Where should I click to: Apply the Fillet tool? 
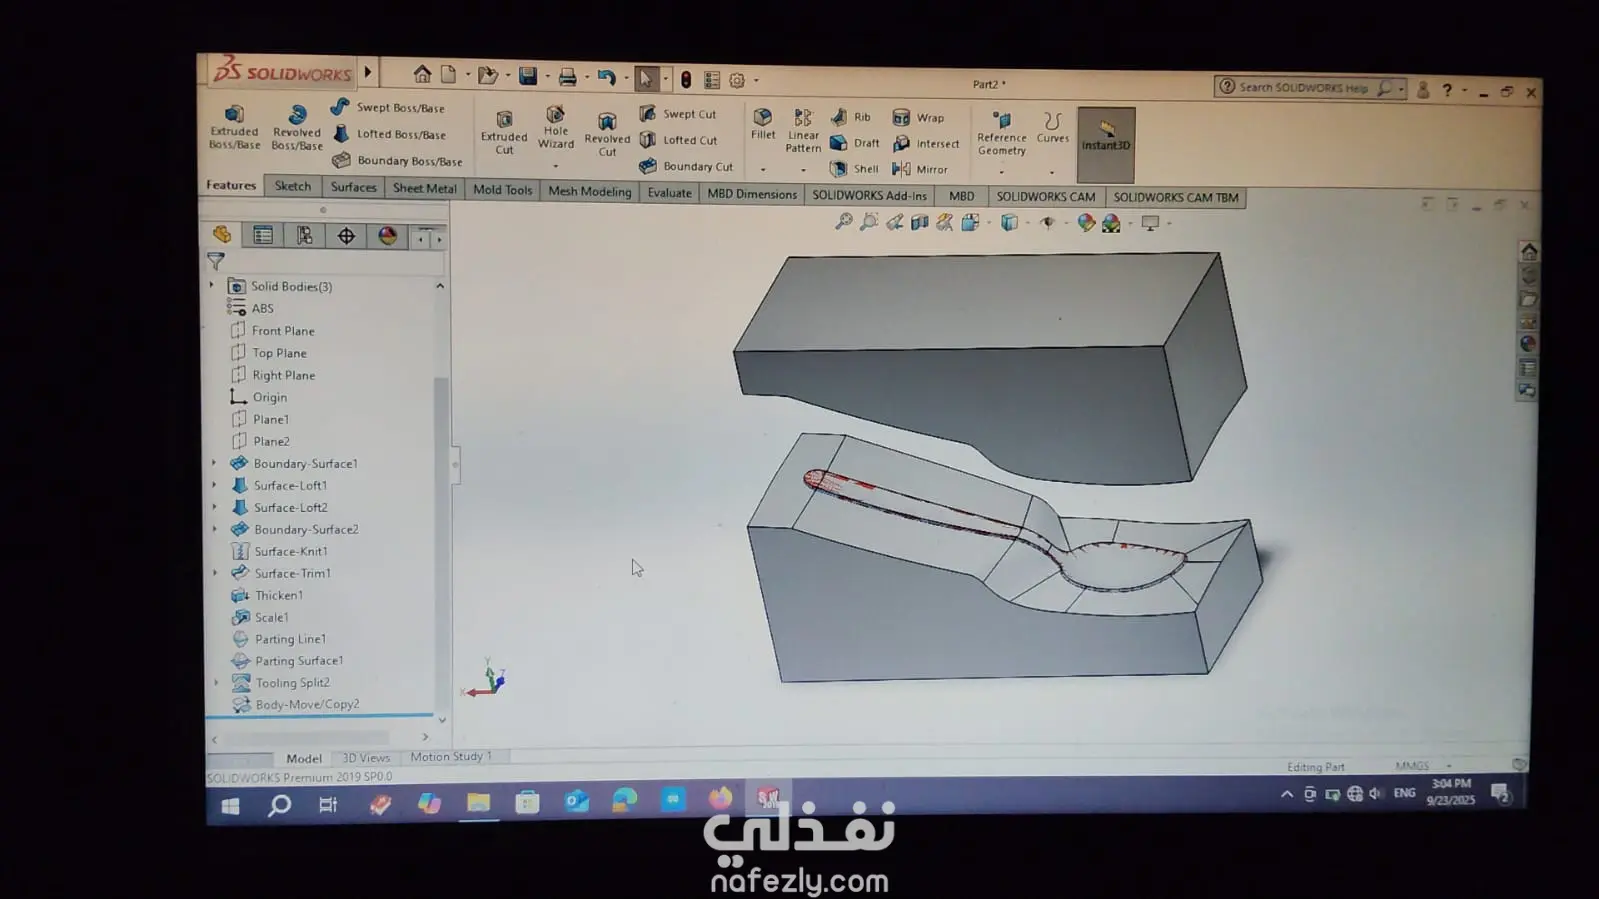(763, 125)
